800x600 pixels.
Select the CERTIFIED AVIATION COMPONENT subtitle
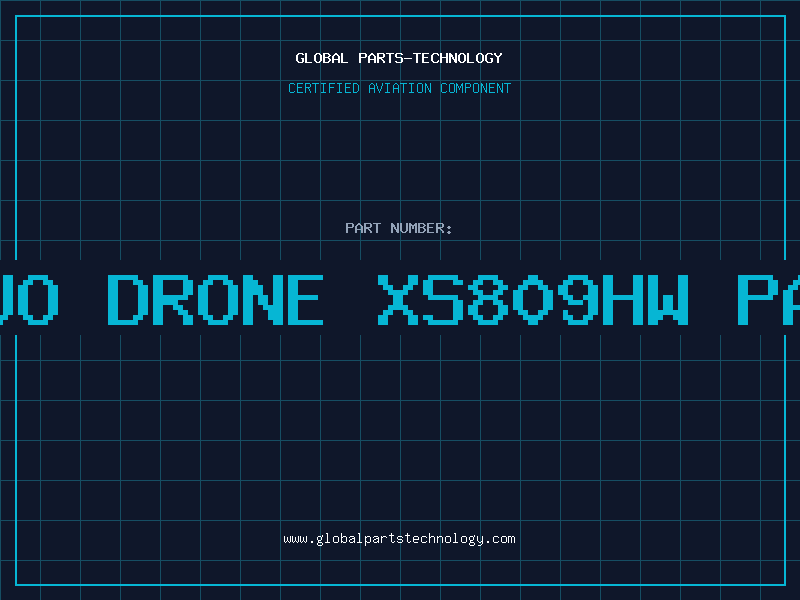(x=399, y=88)
